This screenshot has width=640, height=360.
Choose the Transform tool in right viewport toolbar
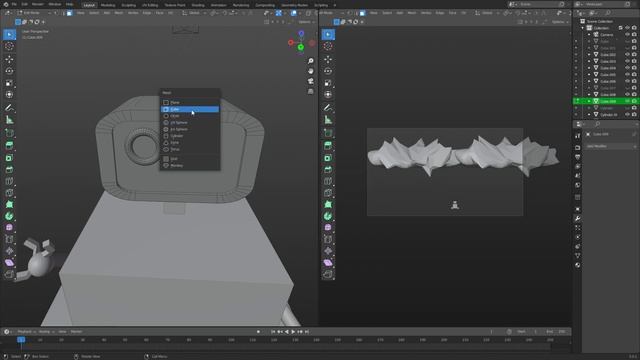pyautogui.click(x=328, y=95)
